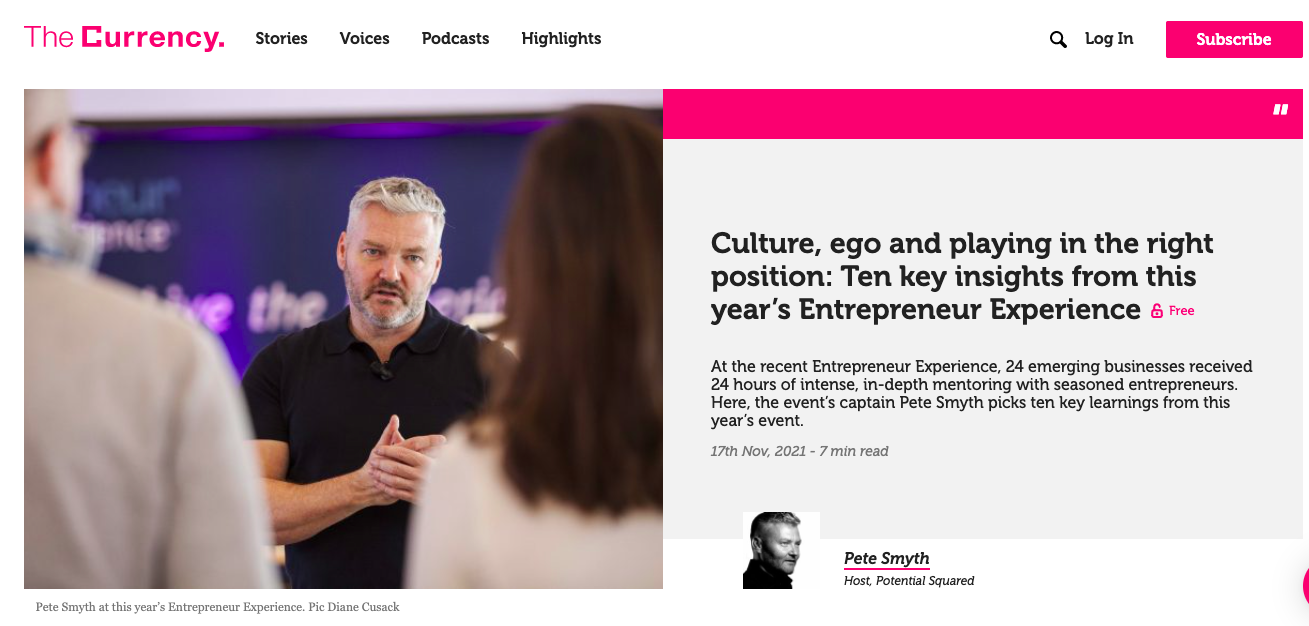Click the article summary paragraph
The image size is (1309, 626).
point(981,393)
